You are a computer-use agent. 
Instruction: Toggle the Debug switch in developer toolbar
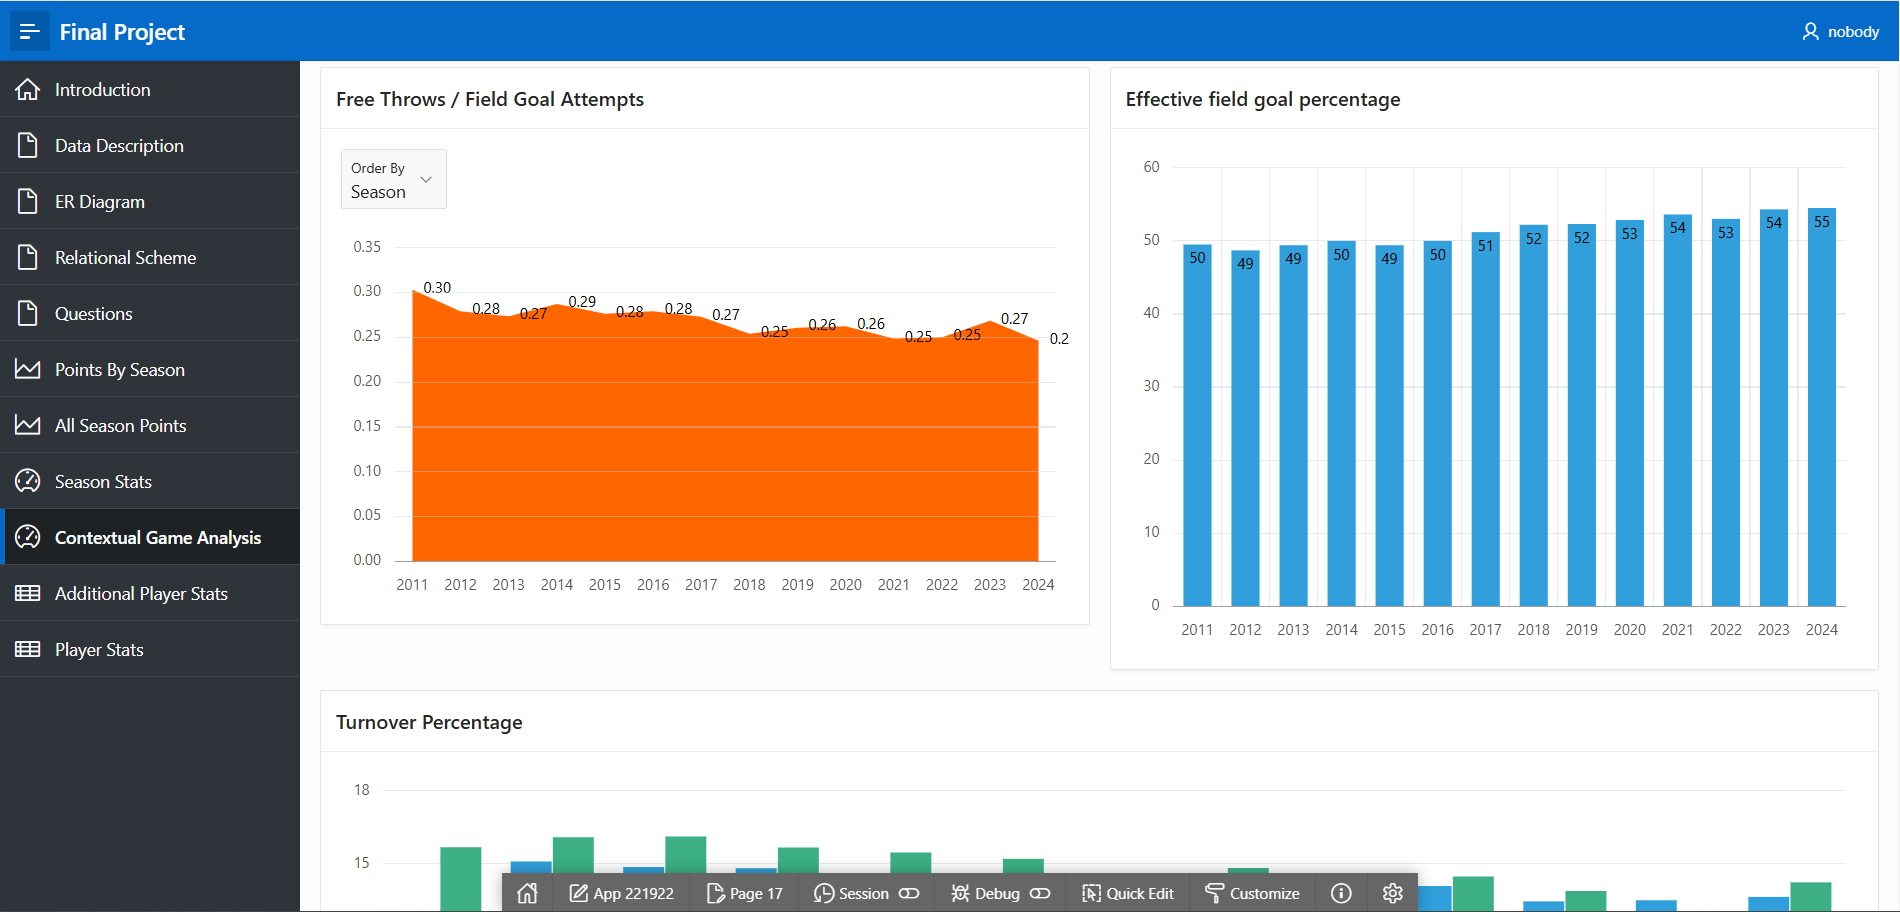click(x=1040, y=893)
